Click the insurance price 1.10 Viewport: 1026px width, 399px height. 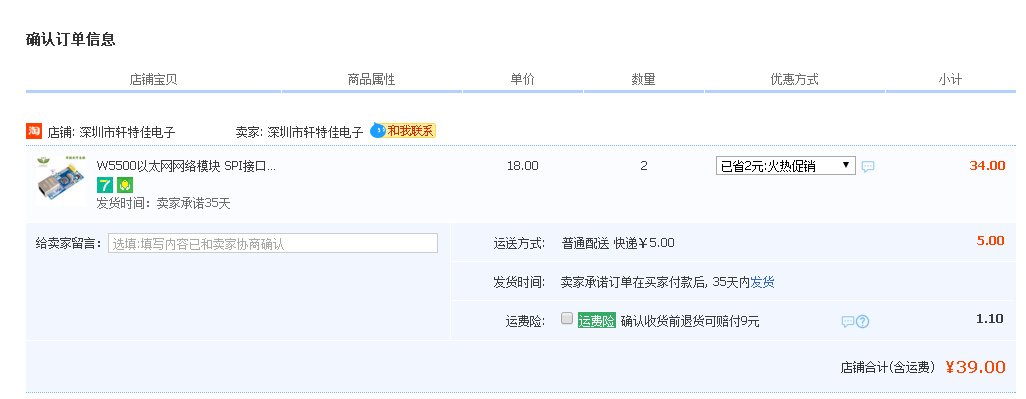[990, 319]
